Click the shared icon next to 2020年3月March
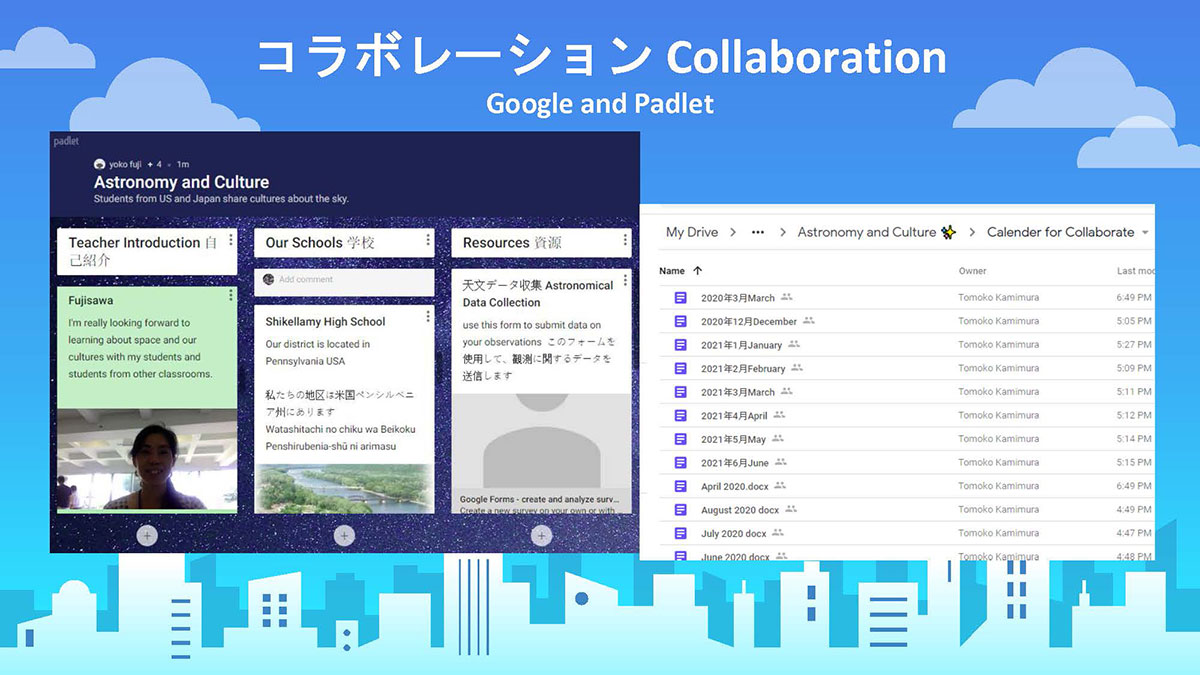The image size is (1200, 675). click(x=787, y=297)
